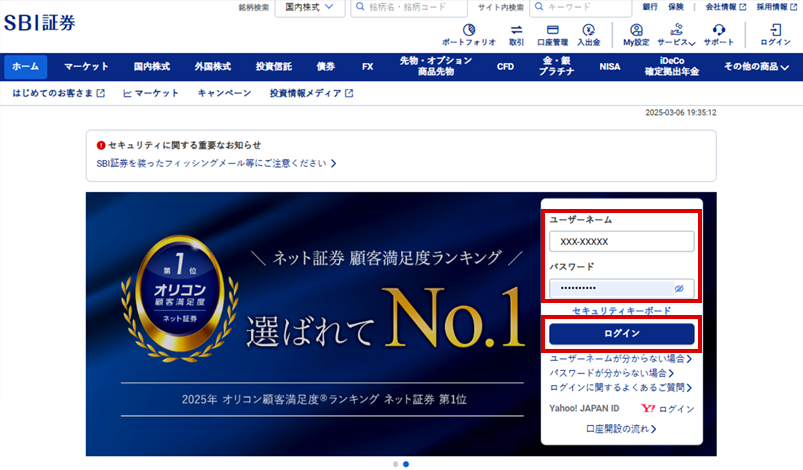Click the マーケット sub-navigation link
803x470 pixels.
pos(151,93)
